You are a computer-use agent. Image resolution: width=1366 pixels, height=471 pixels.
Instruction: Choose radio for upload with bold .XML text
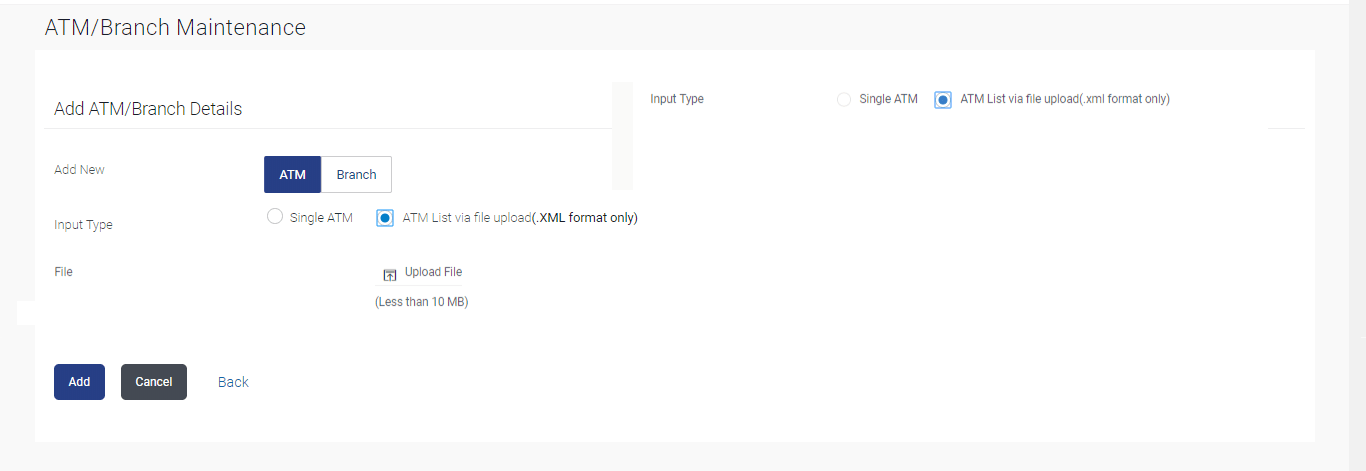(x=385, y=218)
